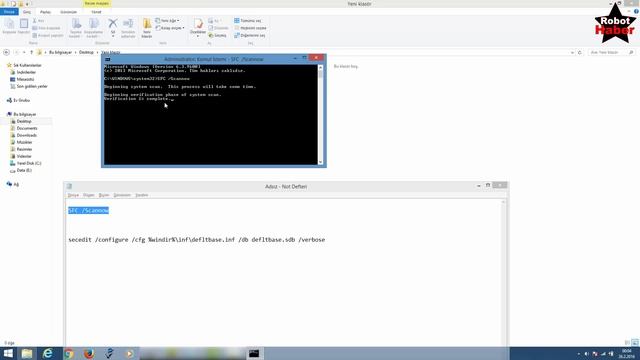The image size is (640, 360).
Task: Open address bar history dropdown
Action: (x=572, y=53)
